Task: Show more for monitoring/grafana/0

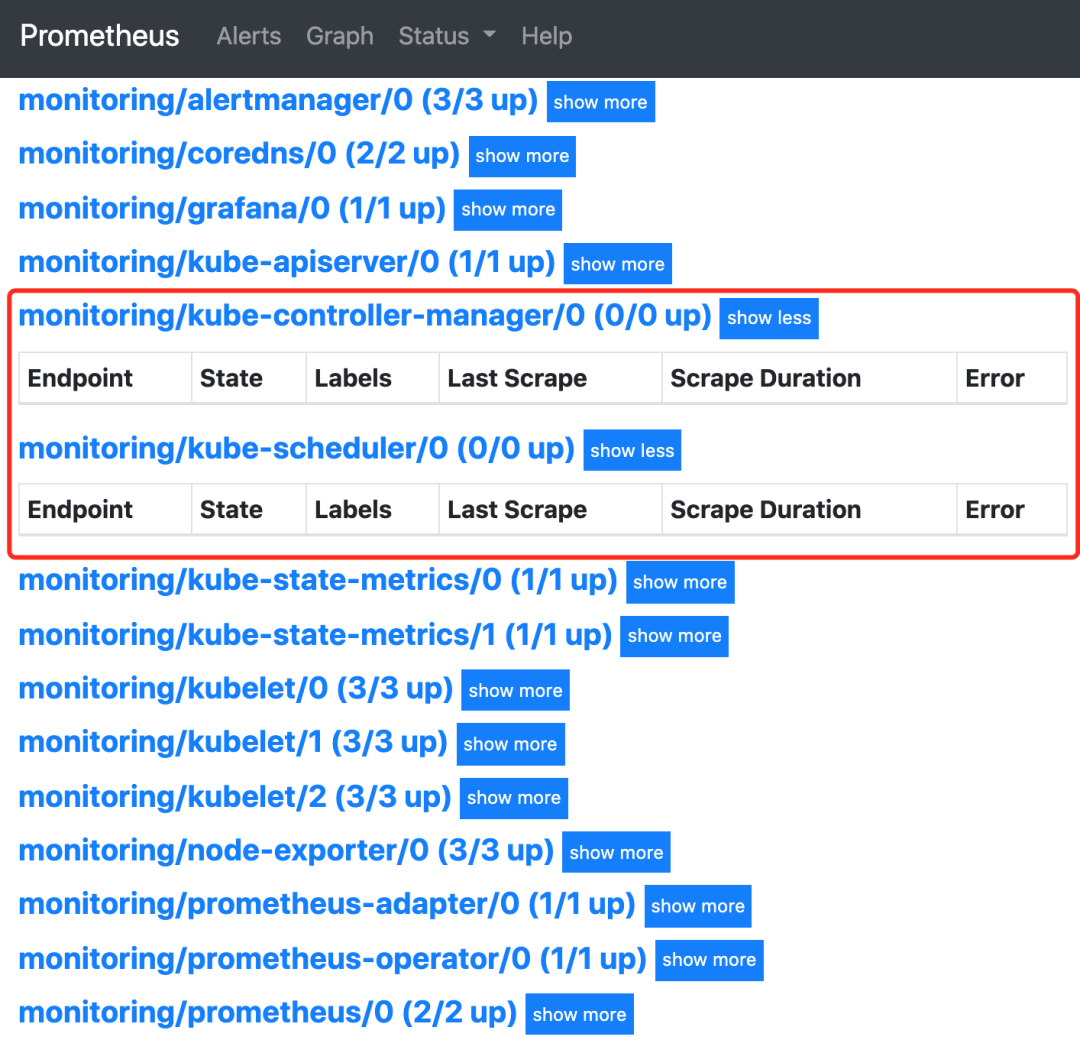Action: tap(508, 209)
